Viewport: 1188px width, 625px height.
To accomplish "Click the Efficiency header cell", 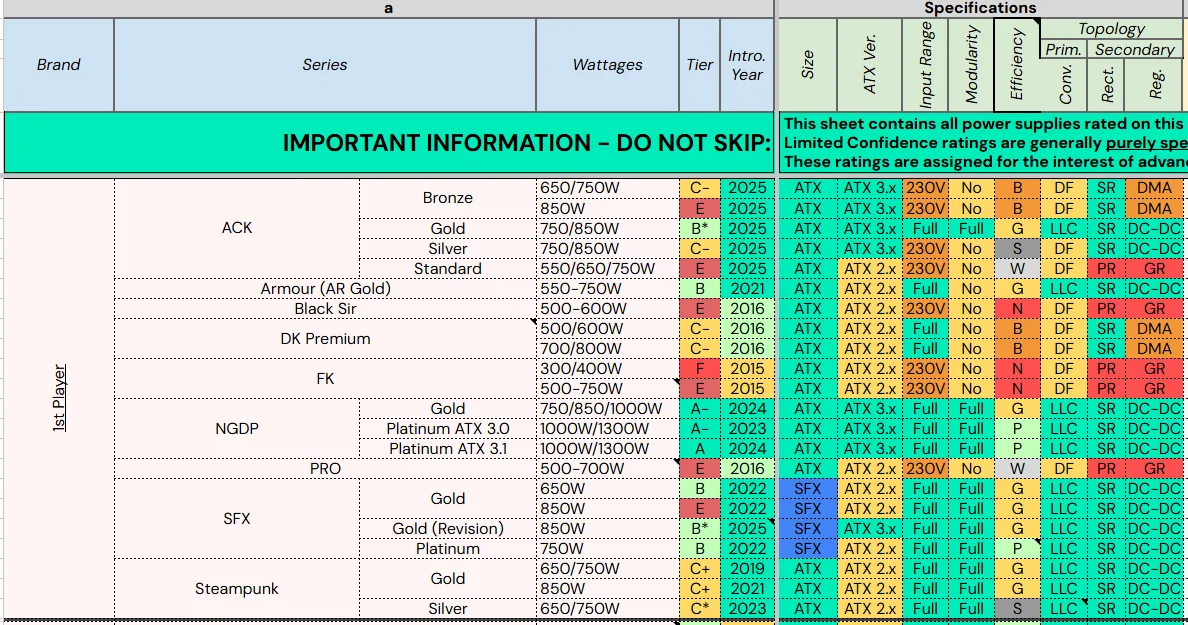I will click(x=1017, y=65).
